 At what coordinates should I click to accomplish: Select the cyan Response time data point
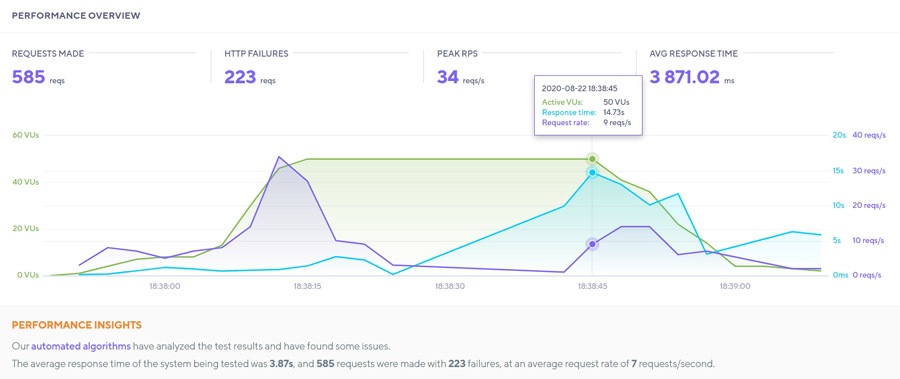pos(592,172)
